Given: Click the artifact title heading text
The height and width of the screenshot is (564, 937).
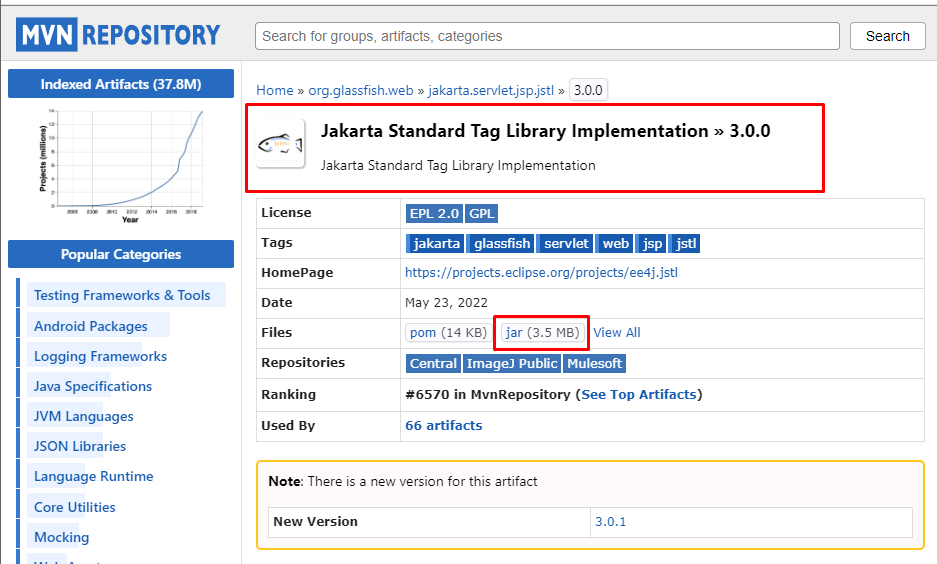Looking at the screenshot, I should [546, 131].
